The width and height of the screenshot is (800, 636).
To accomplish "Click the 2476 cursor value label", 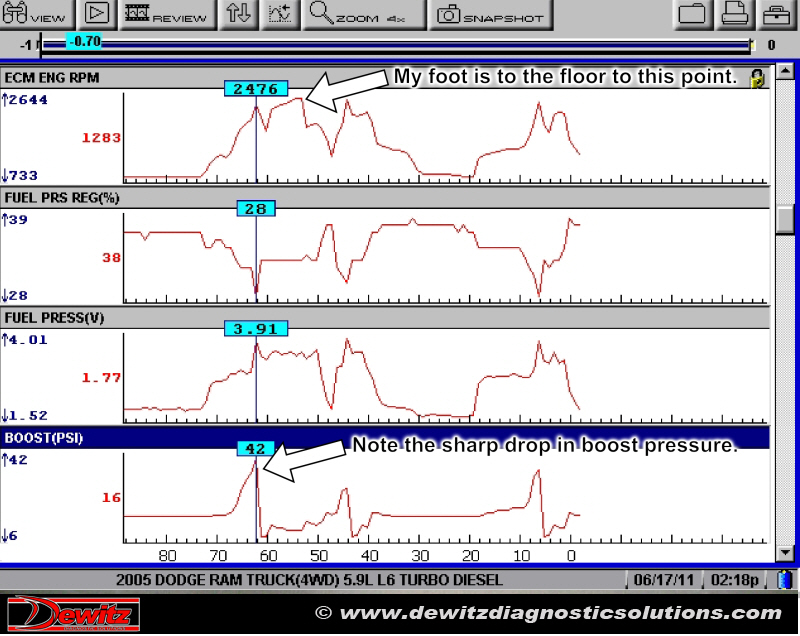I will point(256,89).
